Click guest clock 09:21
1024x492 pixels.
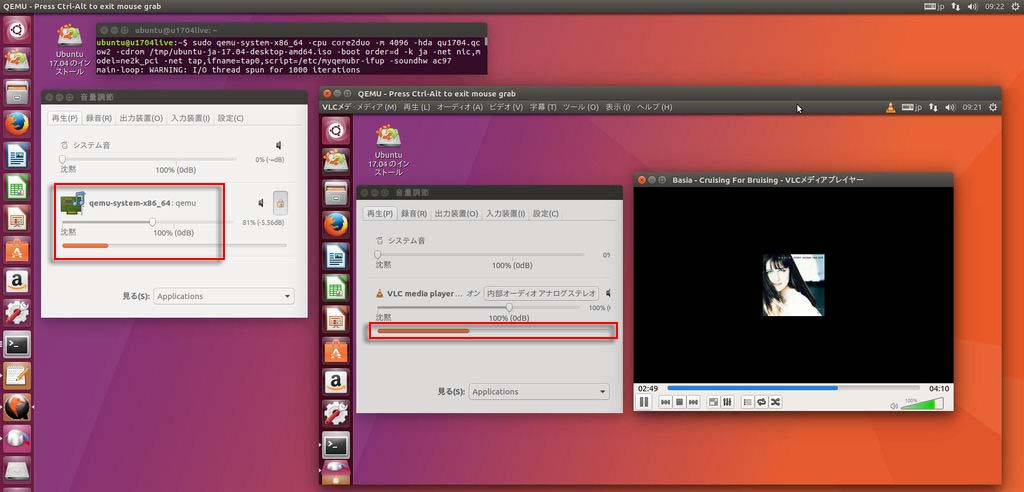pyautogui.click(x=972, y=107)
